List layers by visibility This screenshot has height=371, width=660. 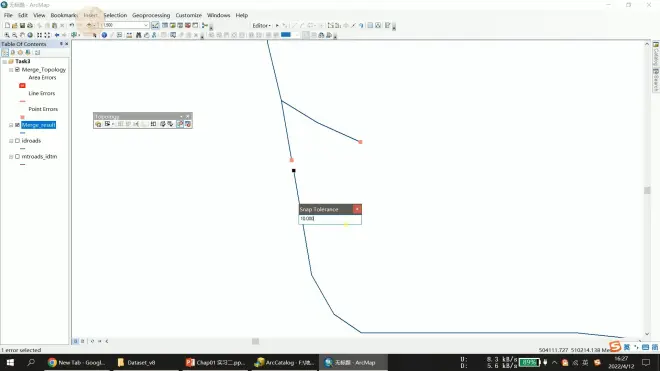coord(20,53)
